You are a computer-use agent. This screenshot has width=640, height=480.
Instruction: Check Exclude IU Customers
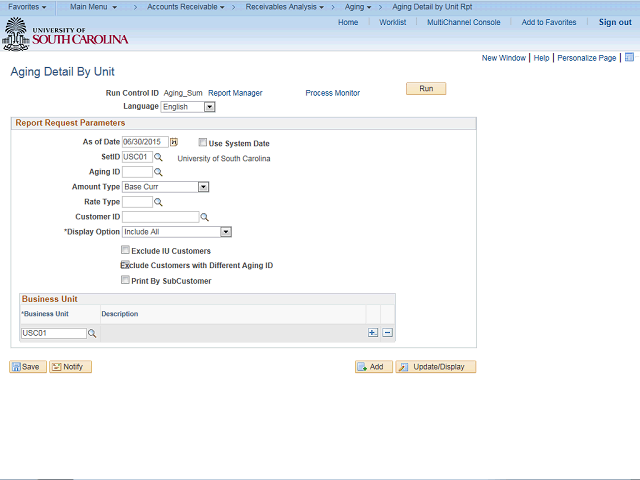tap(125, 249)
